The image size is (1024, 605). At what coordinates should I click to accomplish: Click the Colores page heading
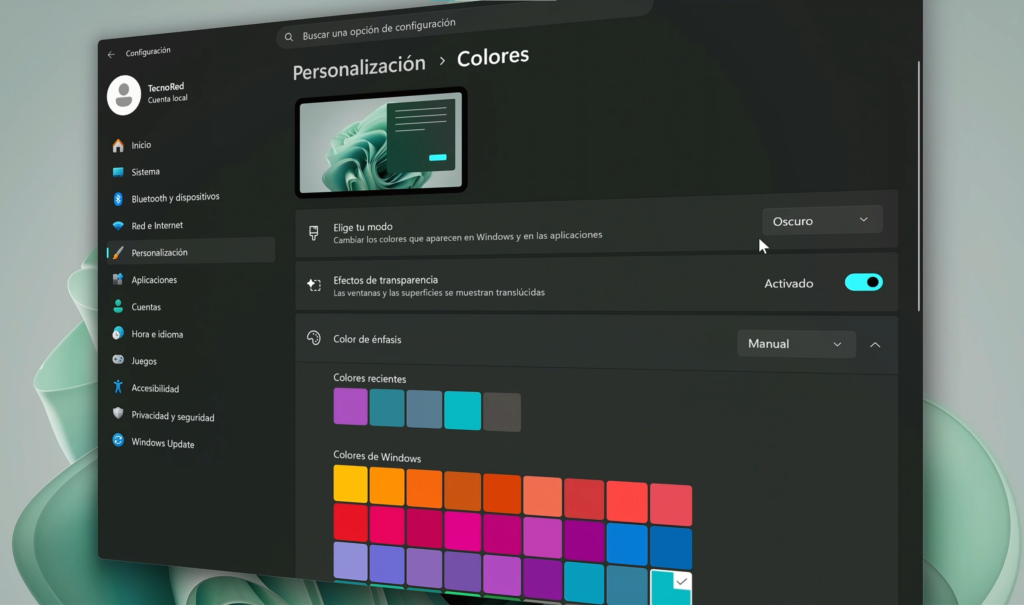pos(493,57)
